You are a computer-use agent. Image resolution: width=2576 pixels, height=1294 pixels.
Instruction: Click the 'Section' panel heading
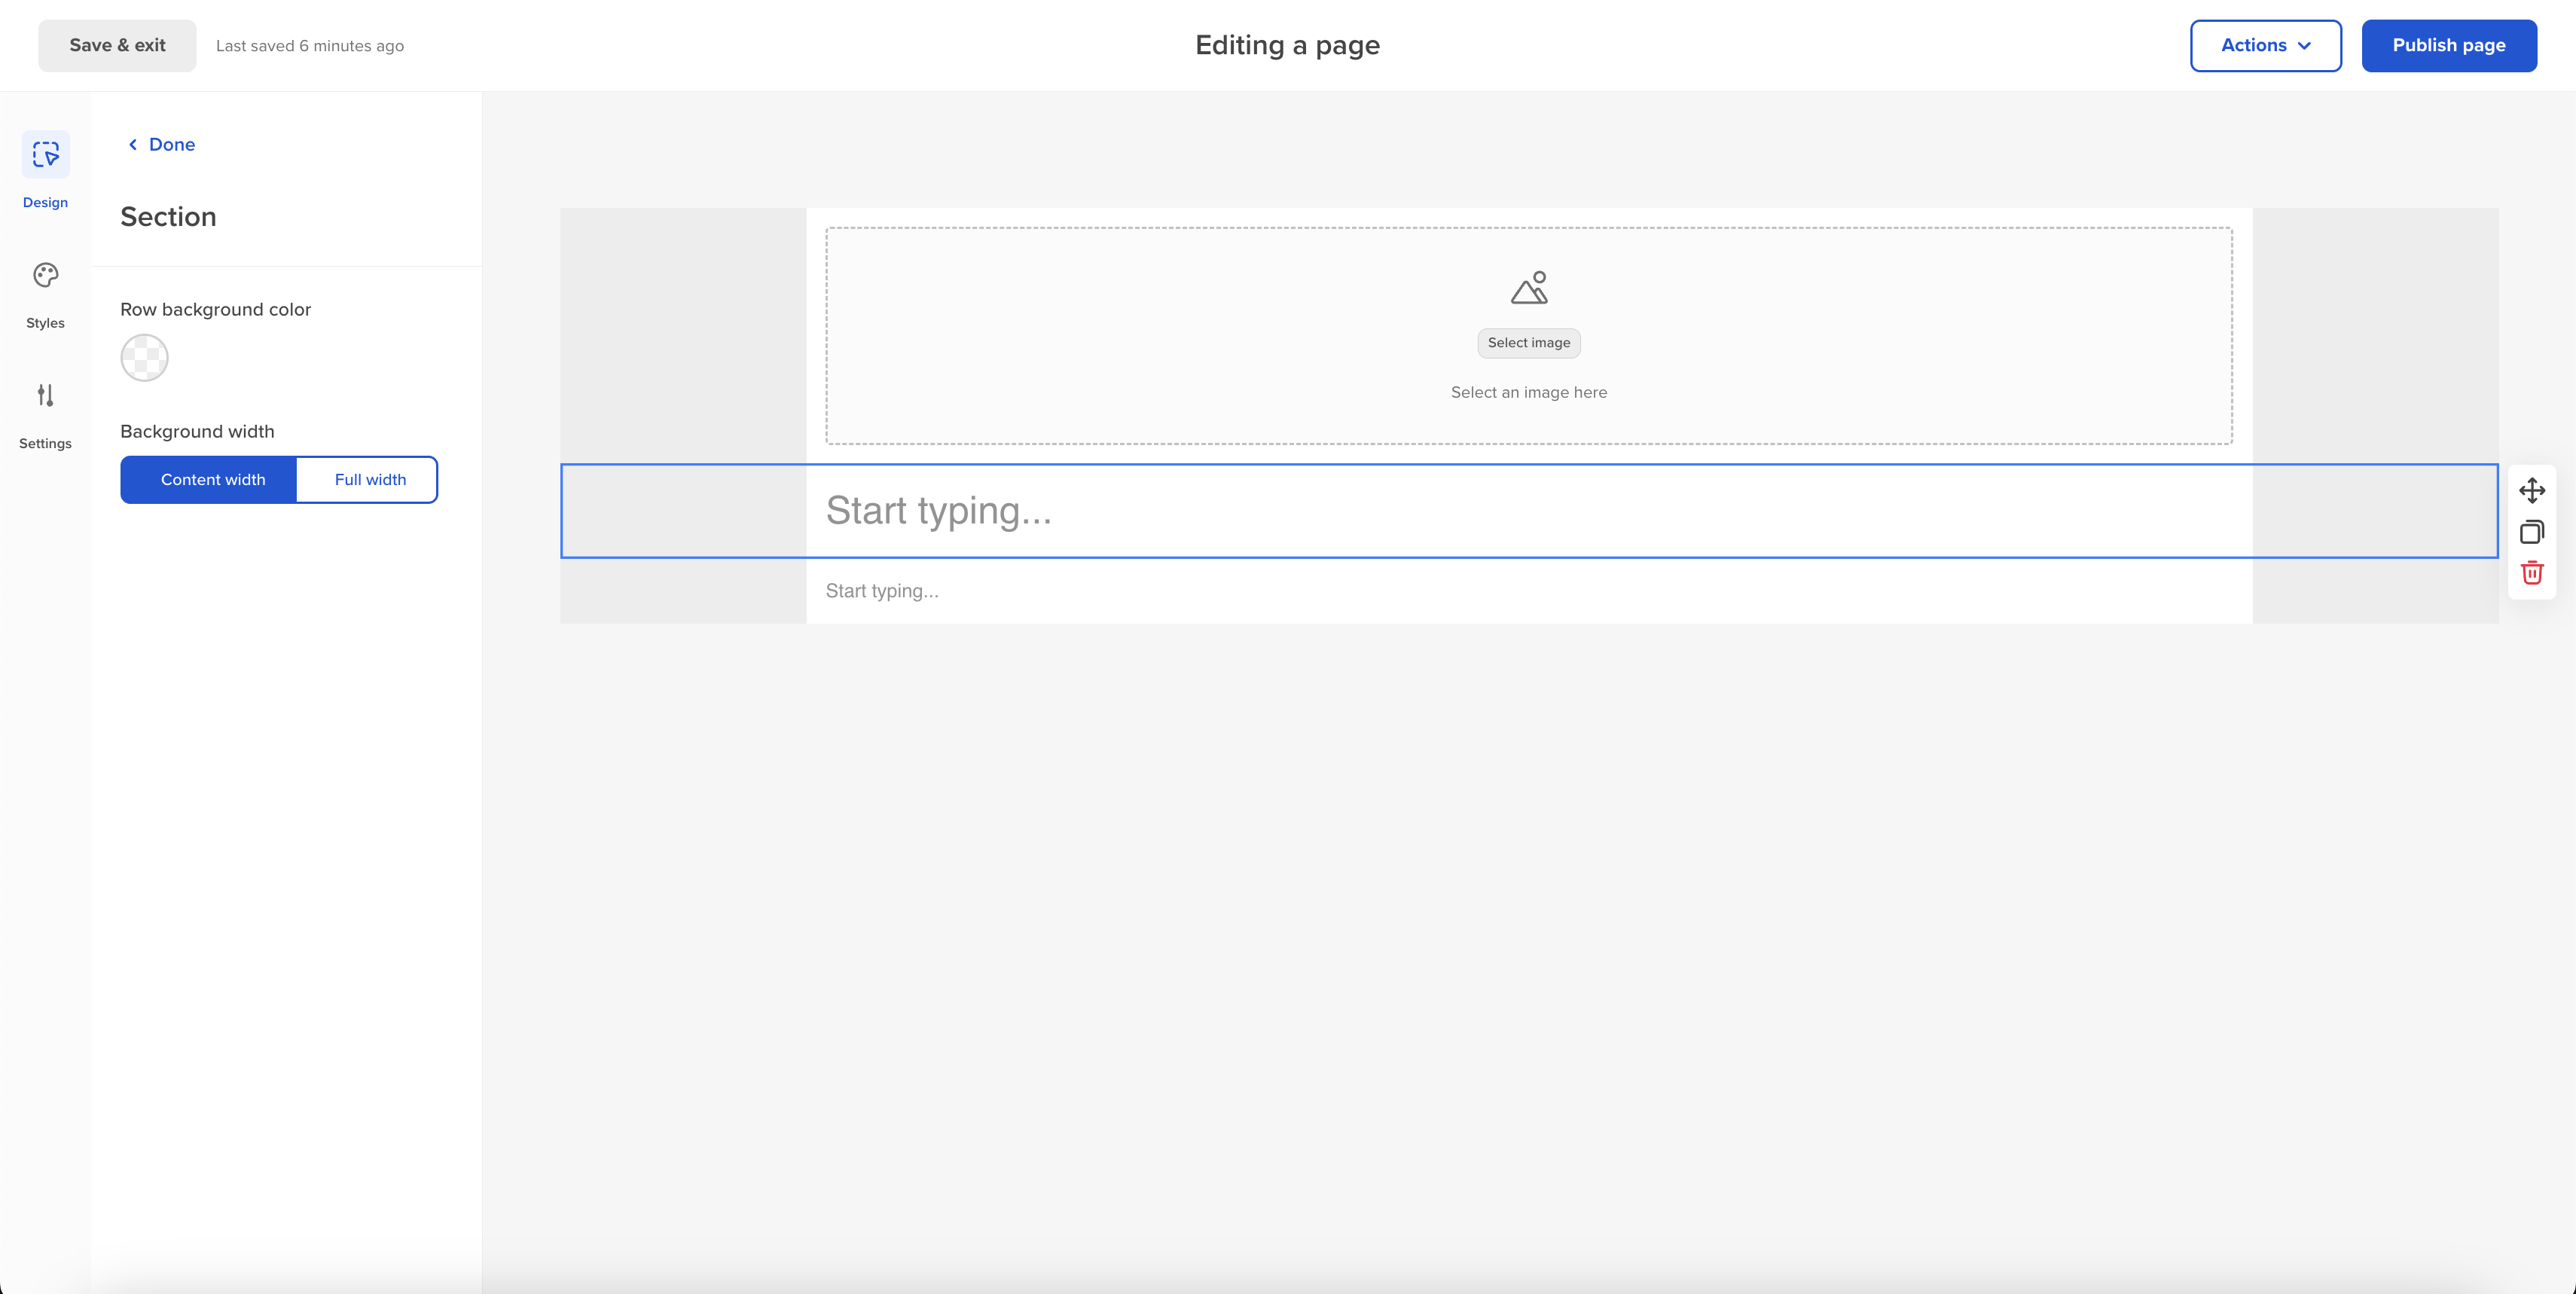pyautogui.click(x=168, y=217)
